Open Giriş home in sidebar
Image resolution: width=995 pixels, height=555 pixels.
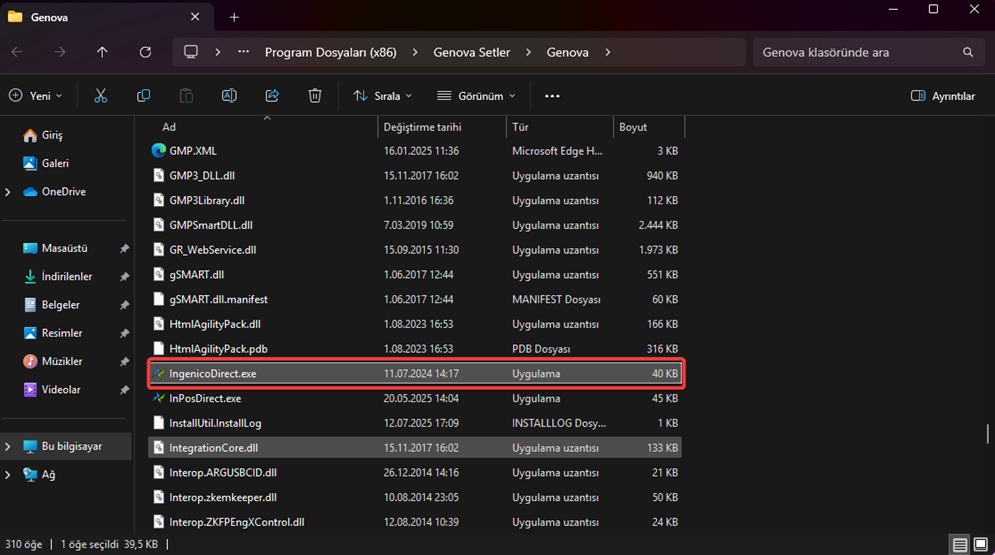[43, 135]
